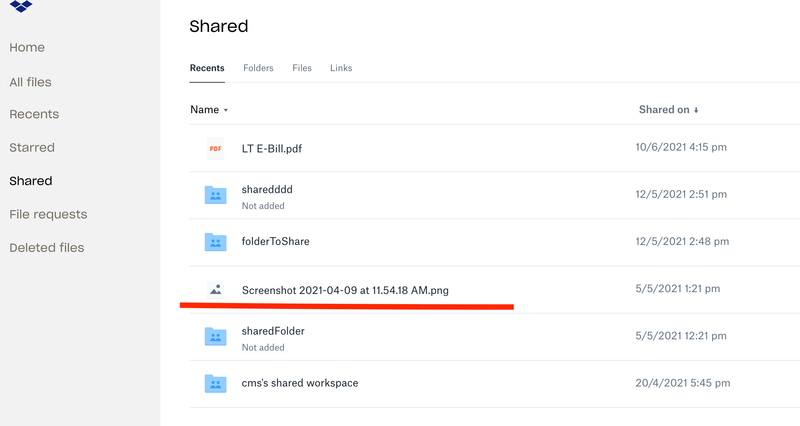Open the Links tab
This screenshot has height=426, width=800.
(x=341, y=68)
